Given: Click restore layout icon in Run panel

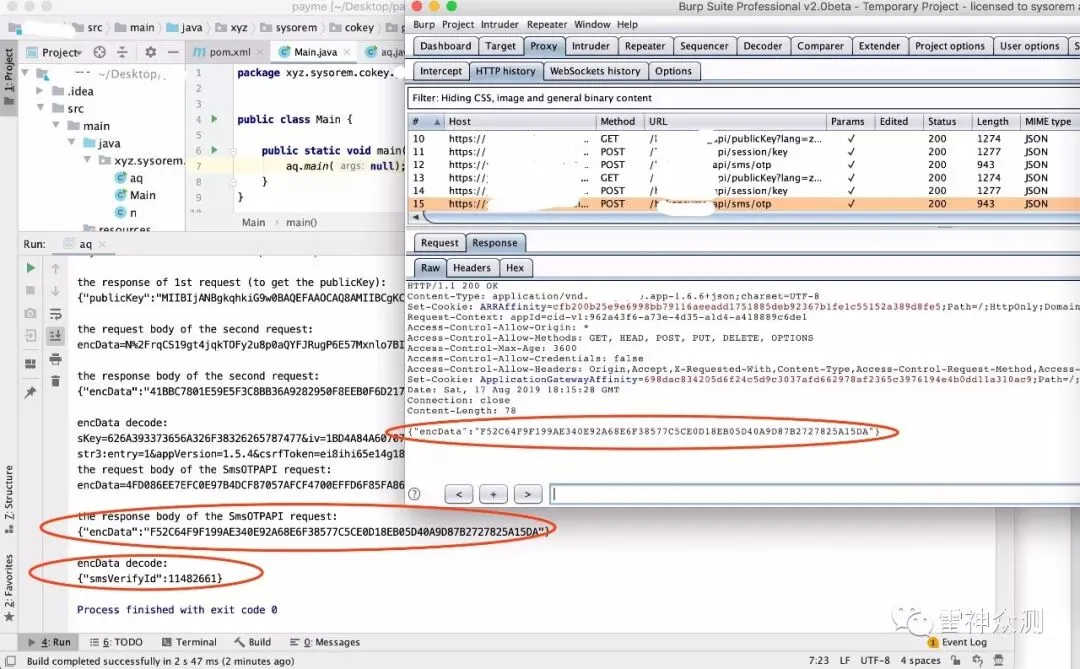Looking at the screenshot, I should (x=30, y=364).
